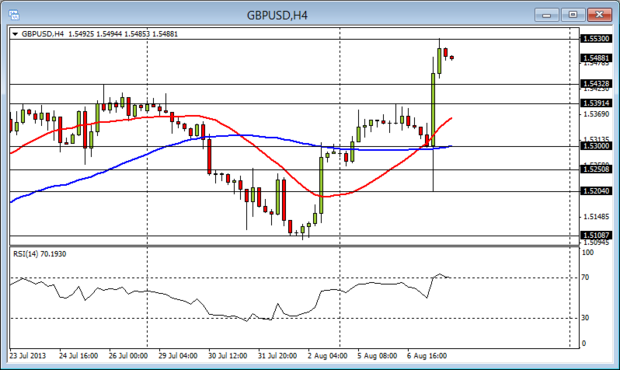Click the GBPUSD,H4 window title text
This screenshot has height=370, width=620.
pyautogui.click(x=277, y=15)
